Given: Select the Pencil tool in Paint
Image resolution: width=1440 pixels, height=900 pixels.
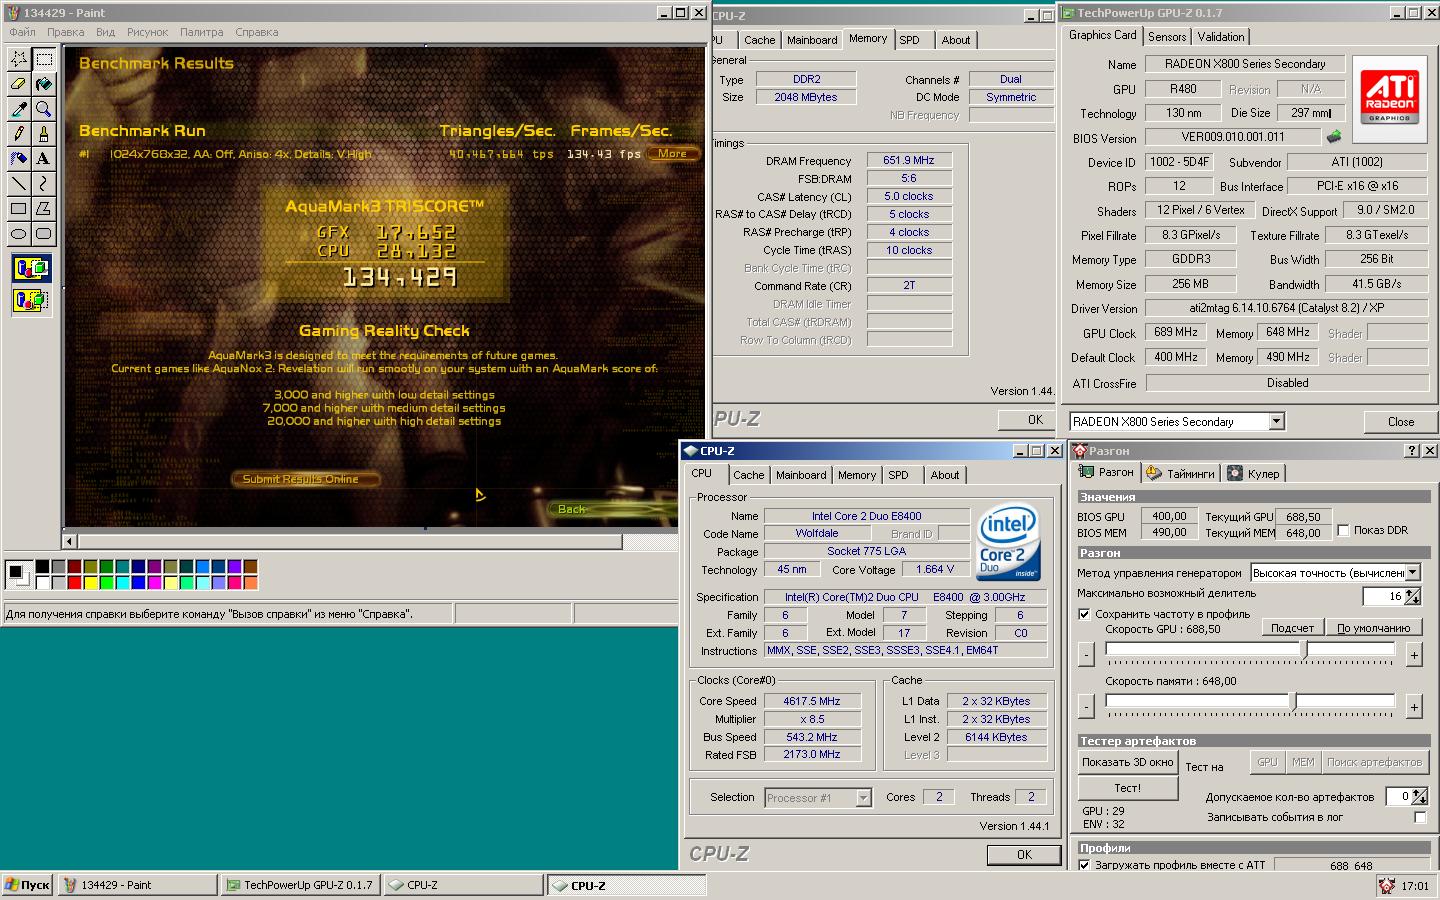Looking at the screenshot, I should click(18, 134).
